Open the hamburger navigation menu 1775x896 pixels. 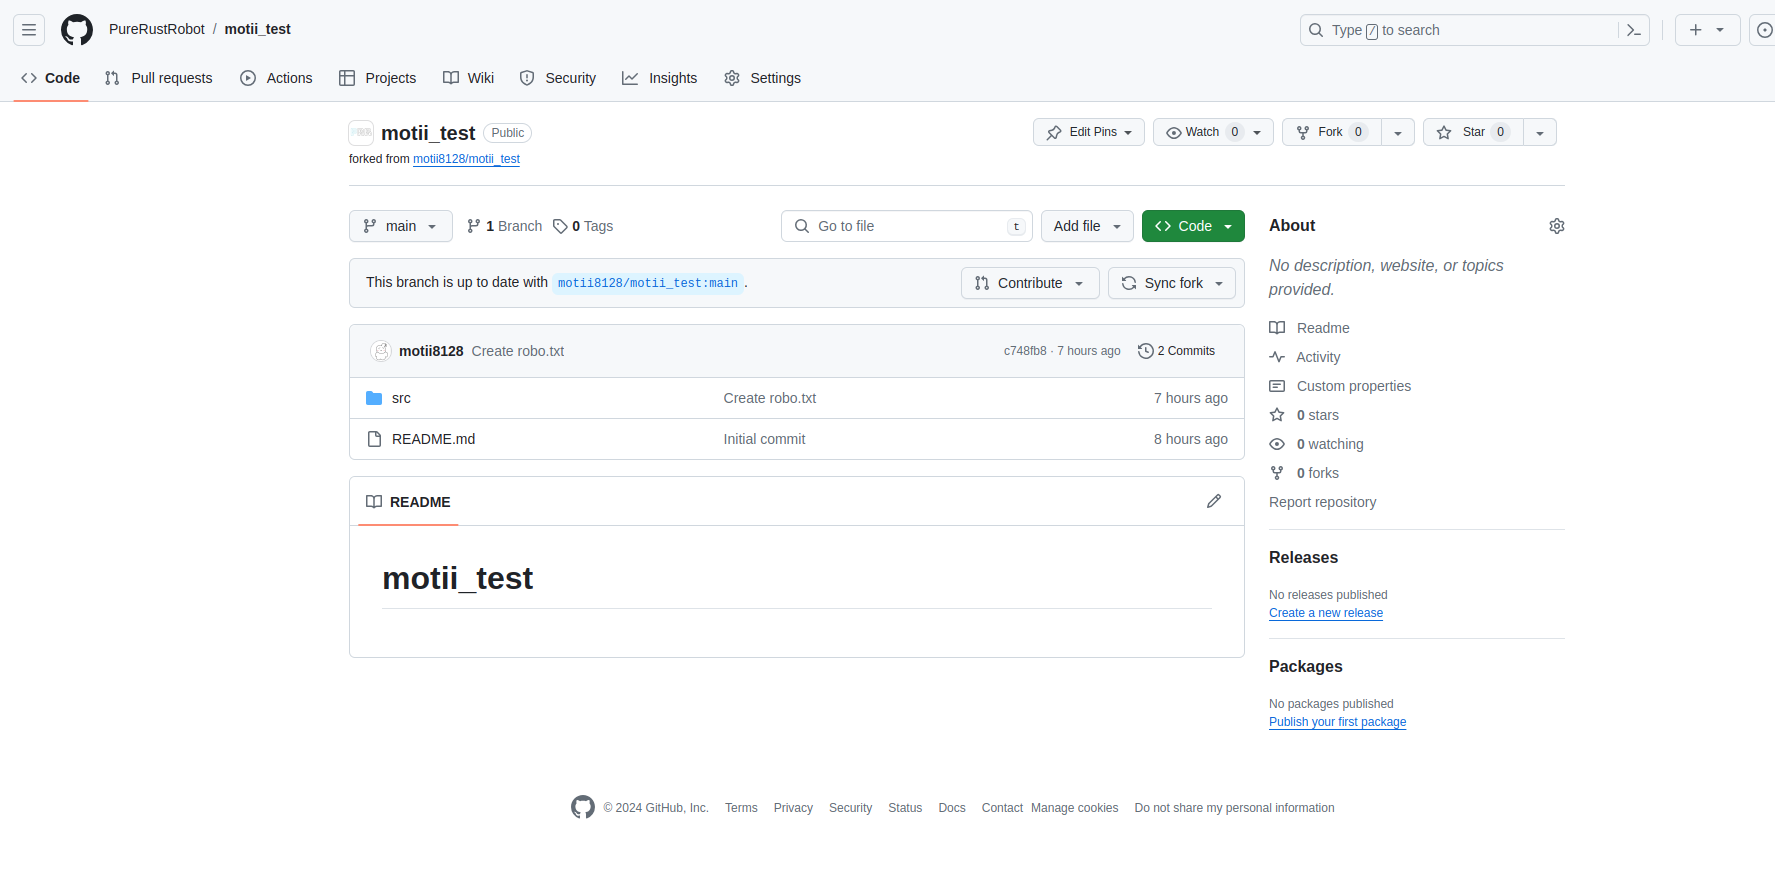pyautogui.click(x=29, y=30)
